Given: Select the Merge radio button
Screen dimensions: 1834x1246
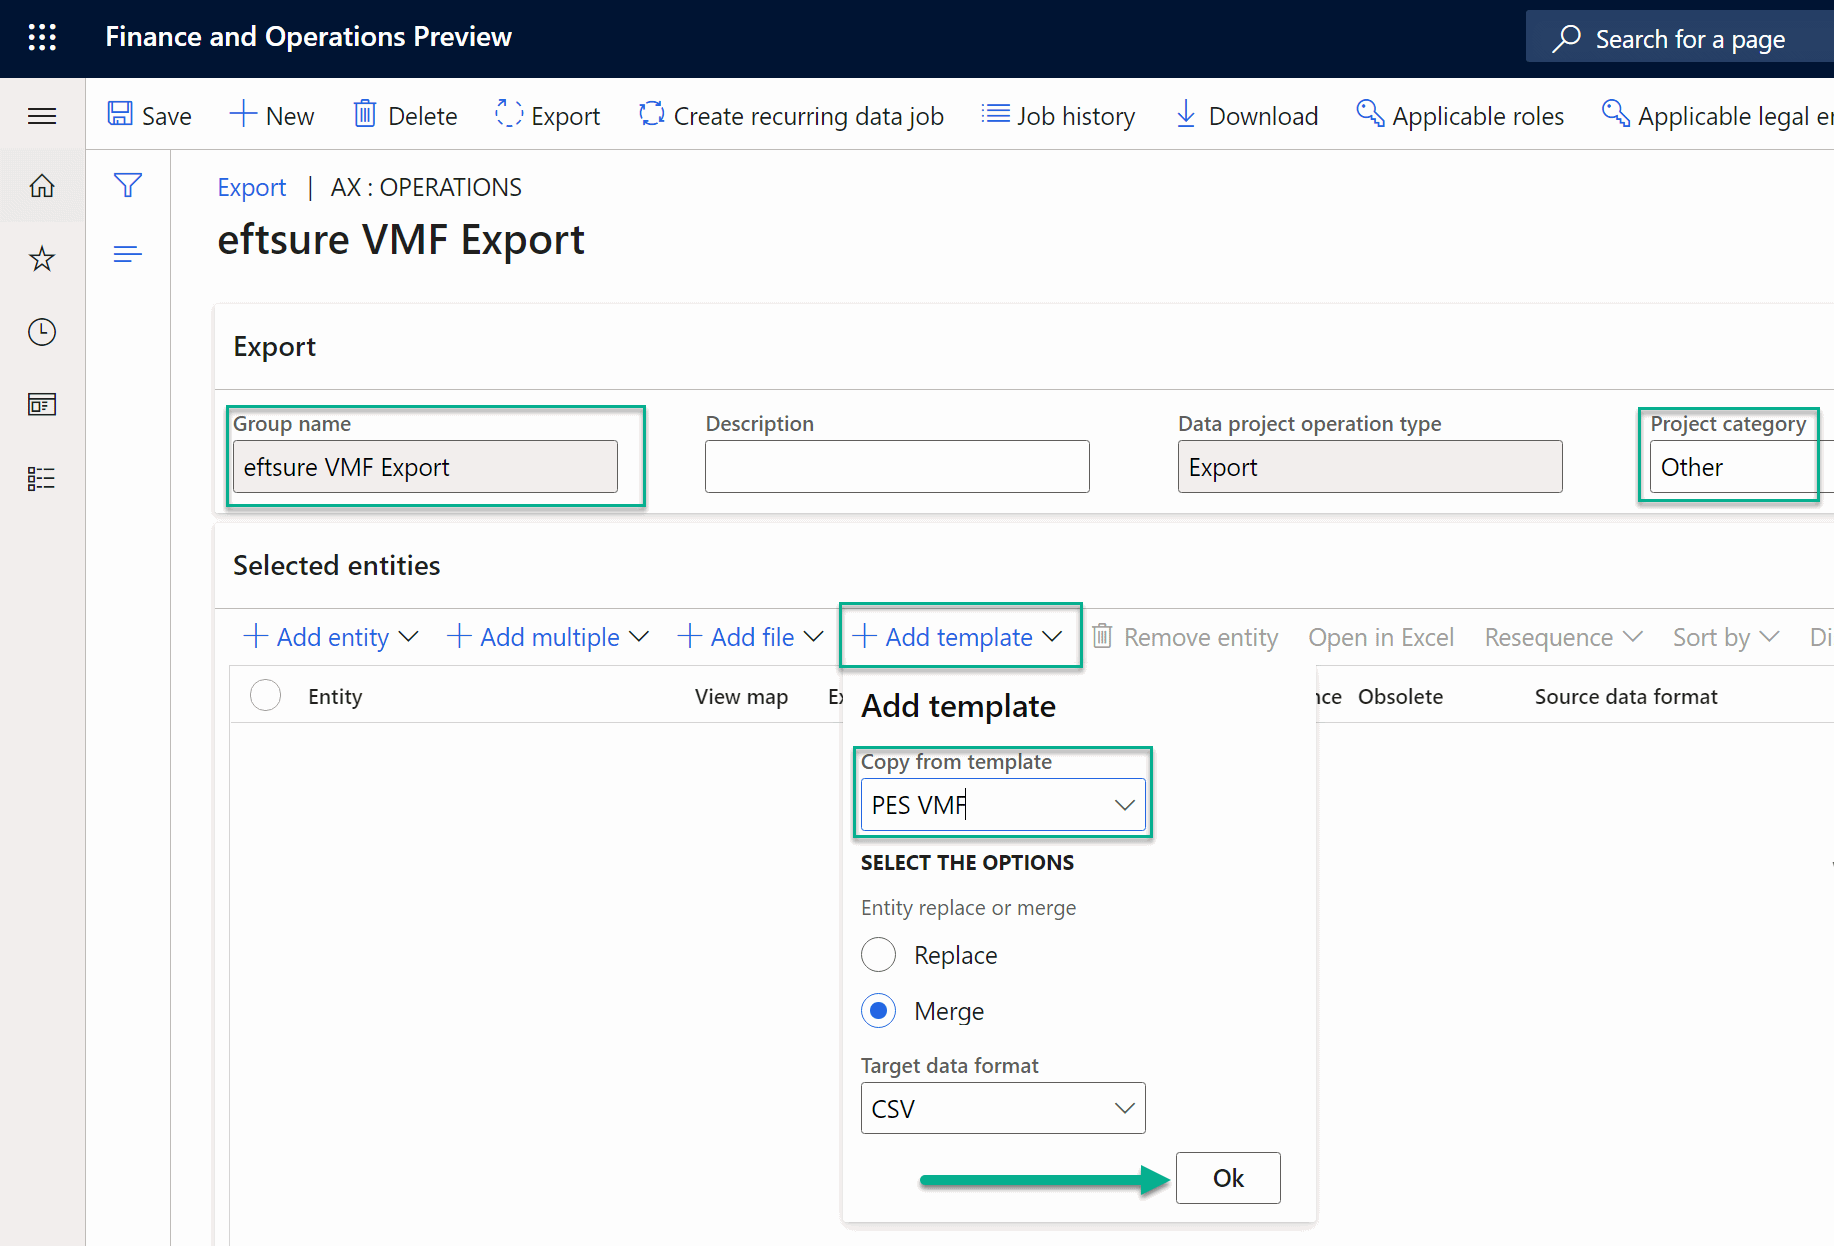Looking at the screenshot, I should [x=879, y=1011].
